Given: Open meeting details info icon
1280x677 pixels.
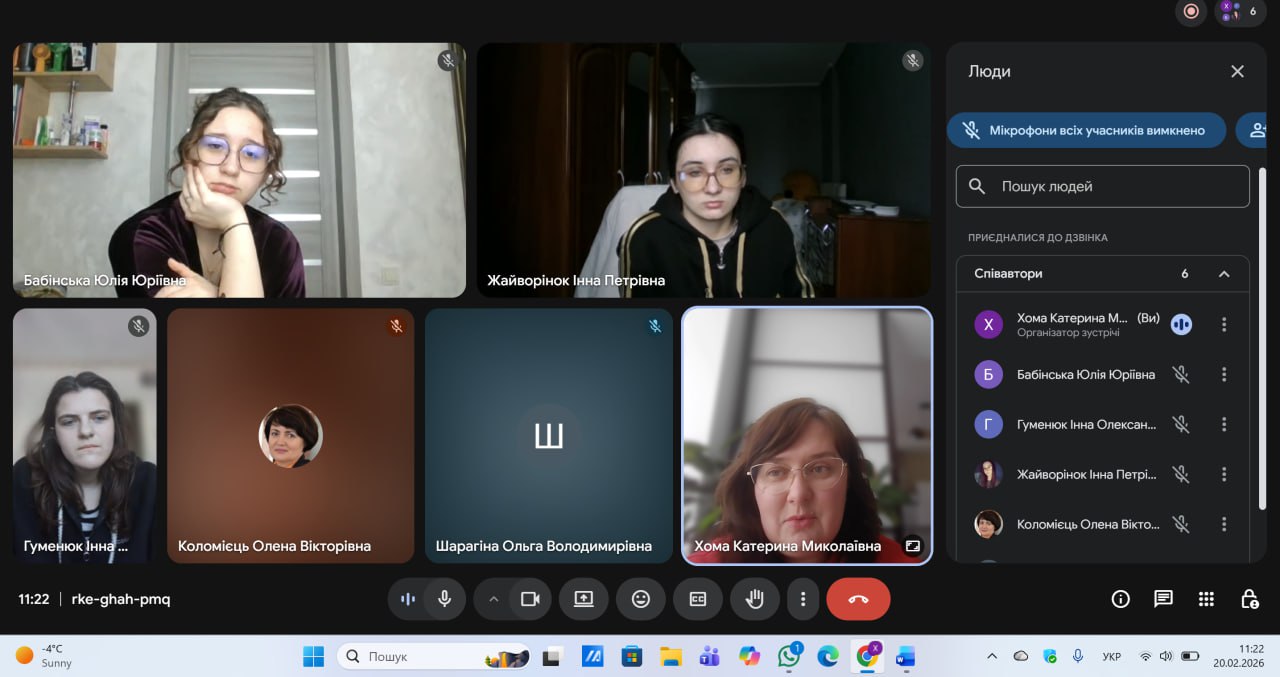Looking at the screenshot, I should click(1120, 599).
